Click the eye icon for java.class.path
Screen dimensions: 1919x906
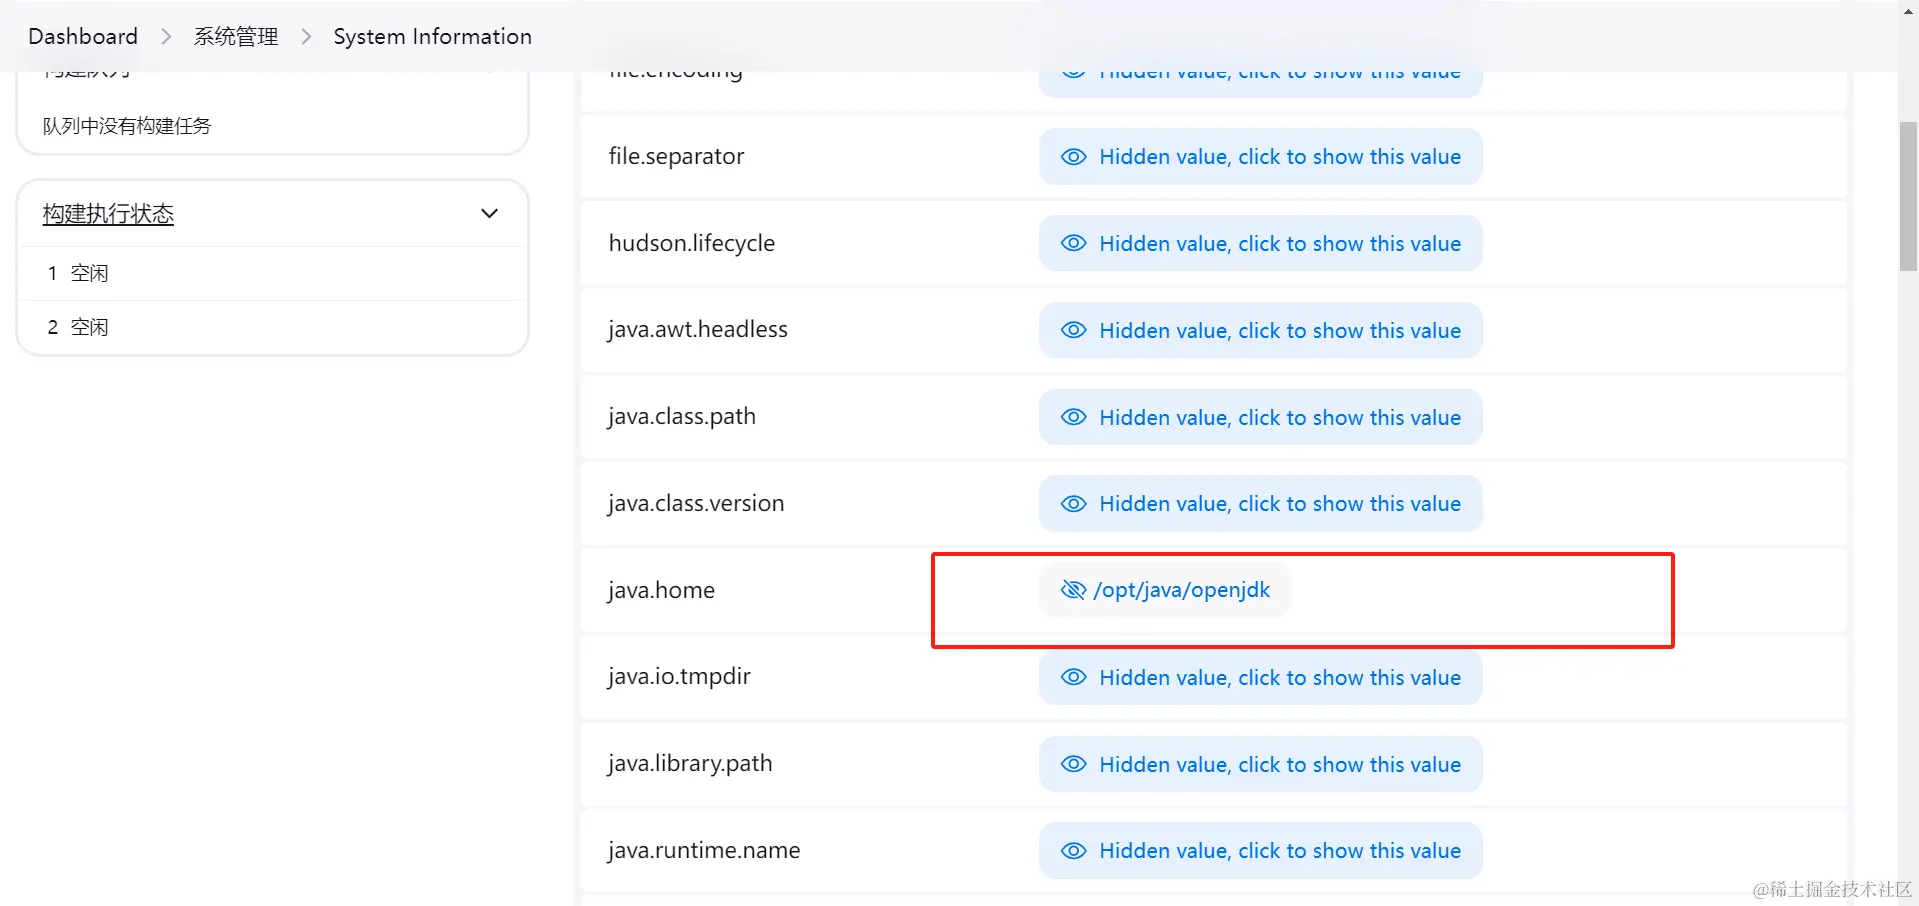[x=1073, y=417]
